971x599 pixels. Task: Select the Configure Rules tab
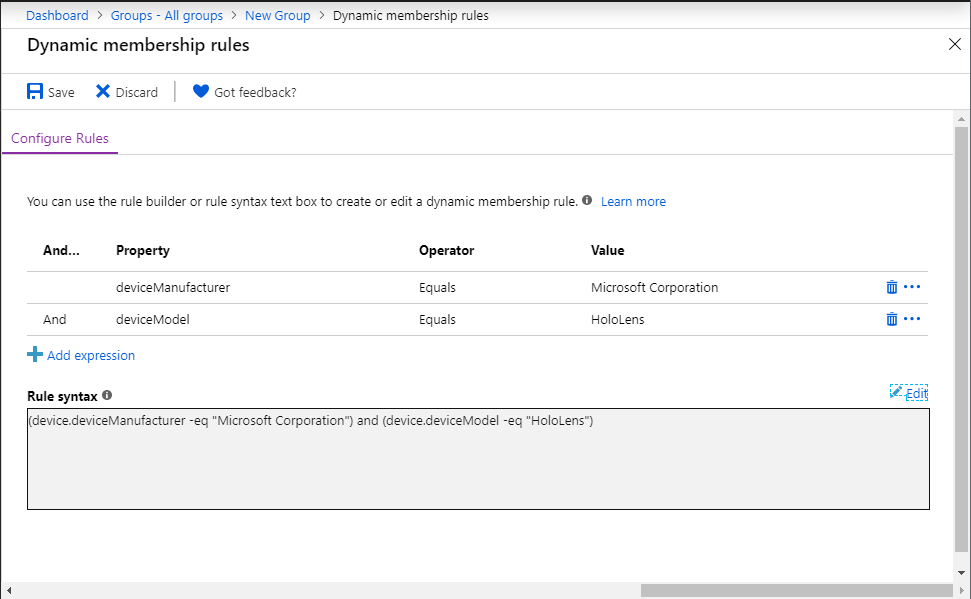60,138
